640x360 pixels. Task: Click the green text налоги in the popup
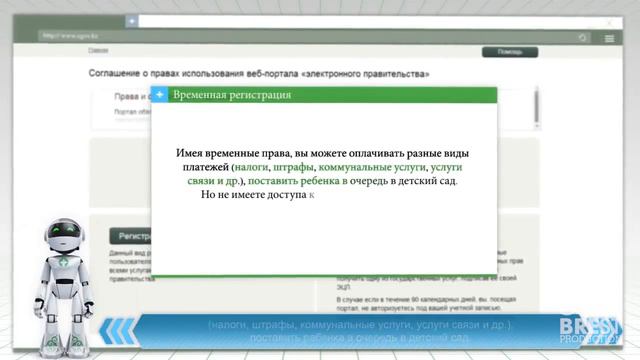click(251, 167)
